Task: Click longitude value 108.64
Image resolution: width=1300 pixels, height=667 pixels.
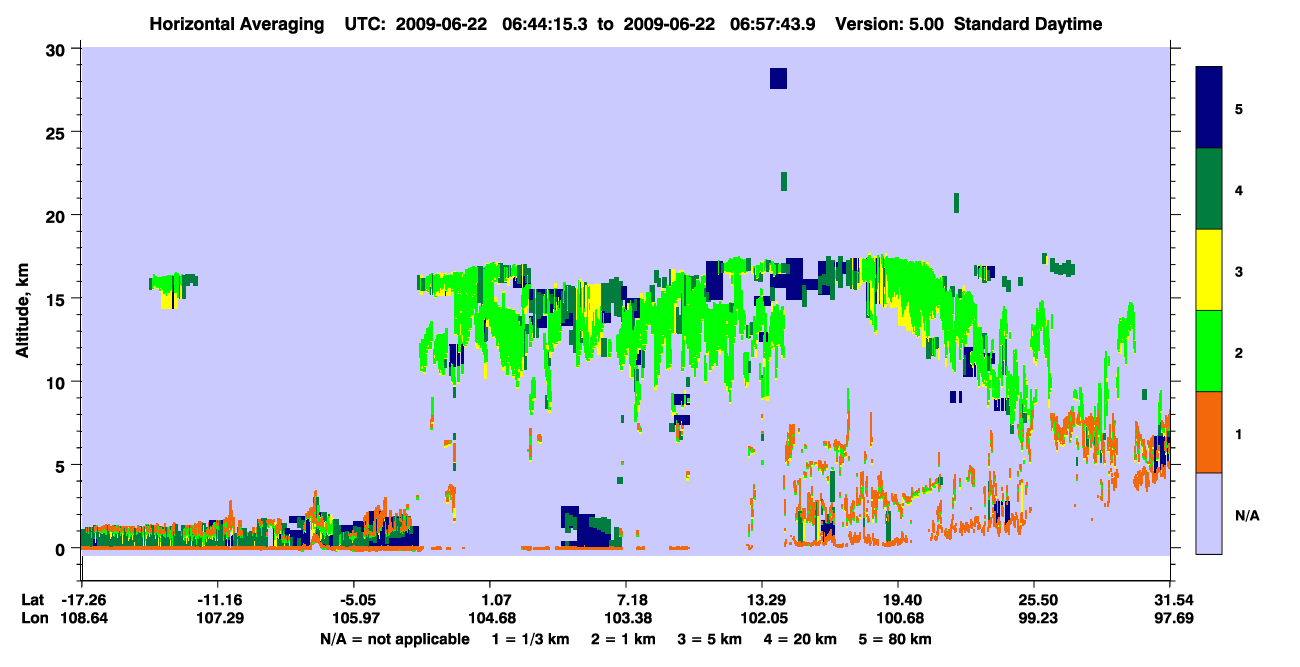Action: pyautogui.click(x=83, y=618)
